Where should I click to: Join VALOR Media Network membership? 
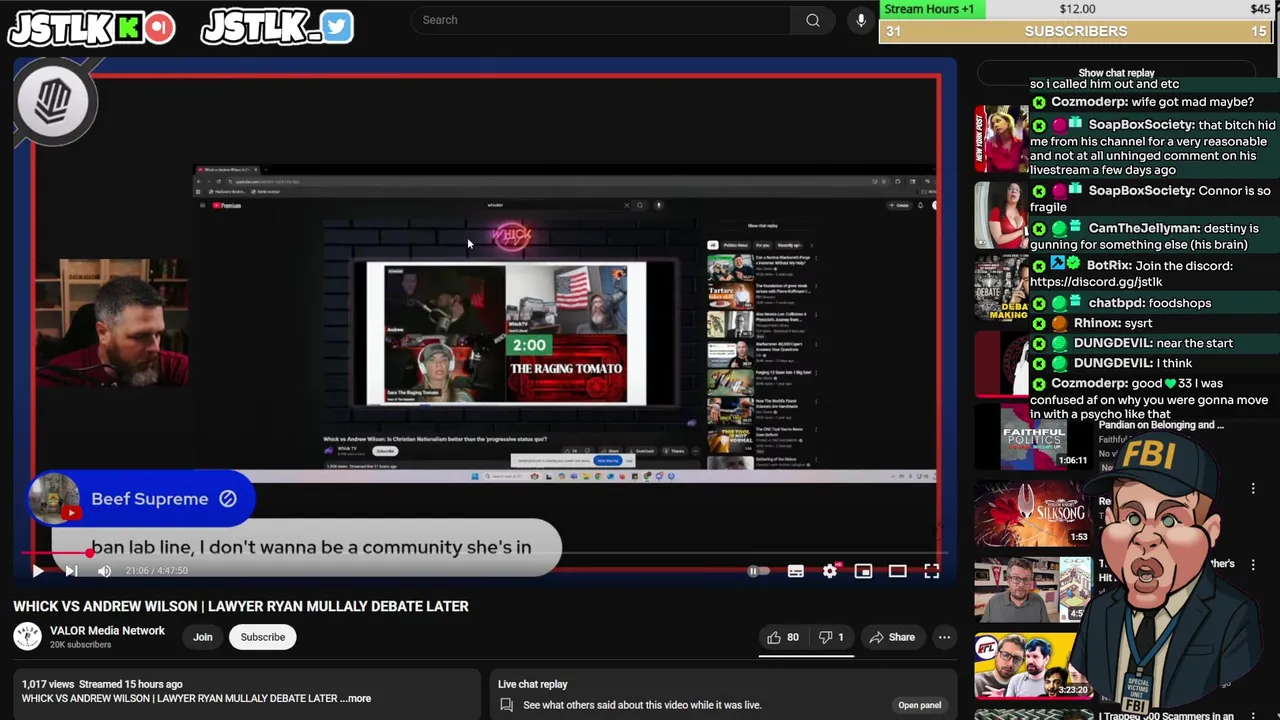[203, 637]
